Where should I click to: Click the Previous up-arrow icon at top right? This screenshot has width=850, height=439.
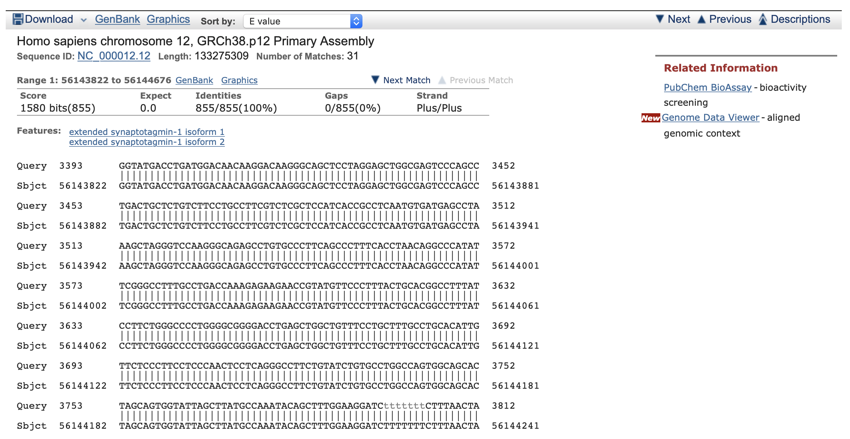[x=702, y=19]
